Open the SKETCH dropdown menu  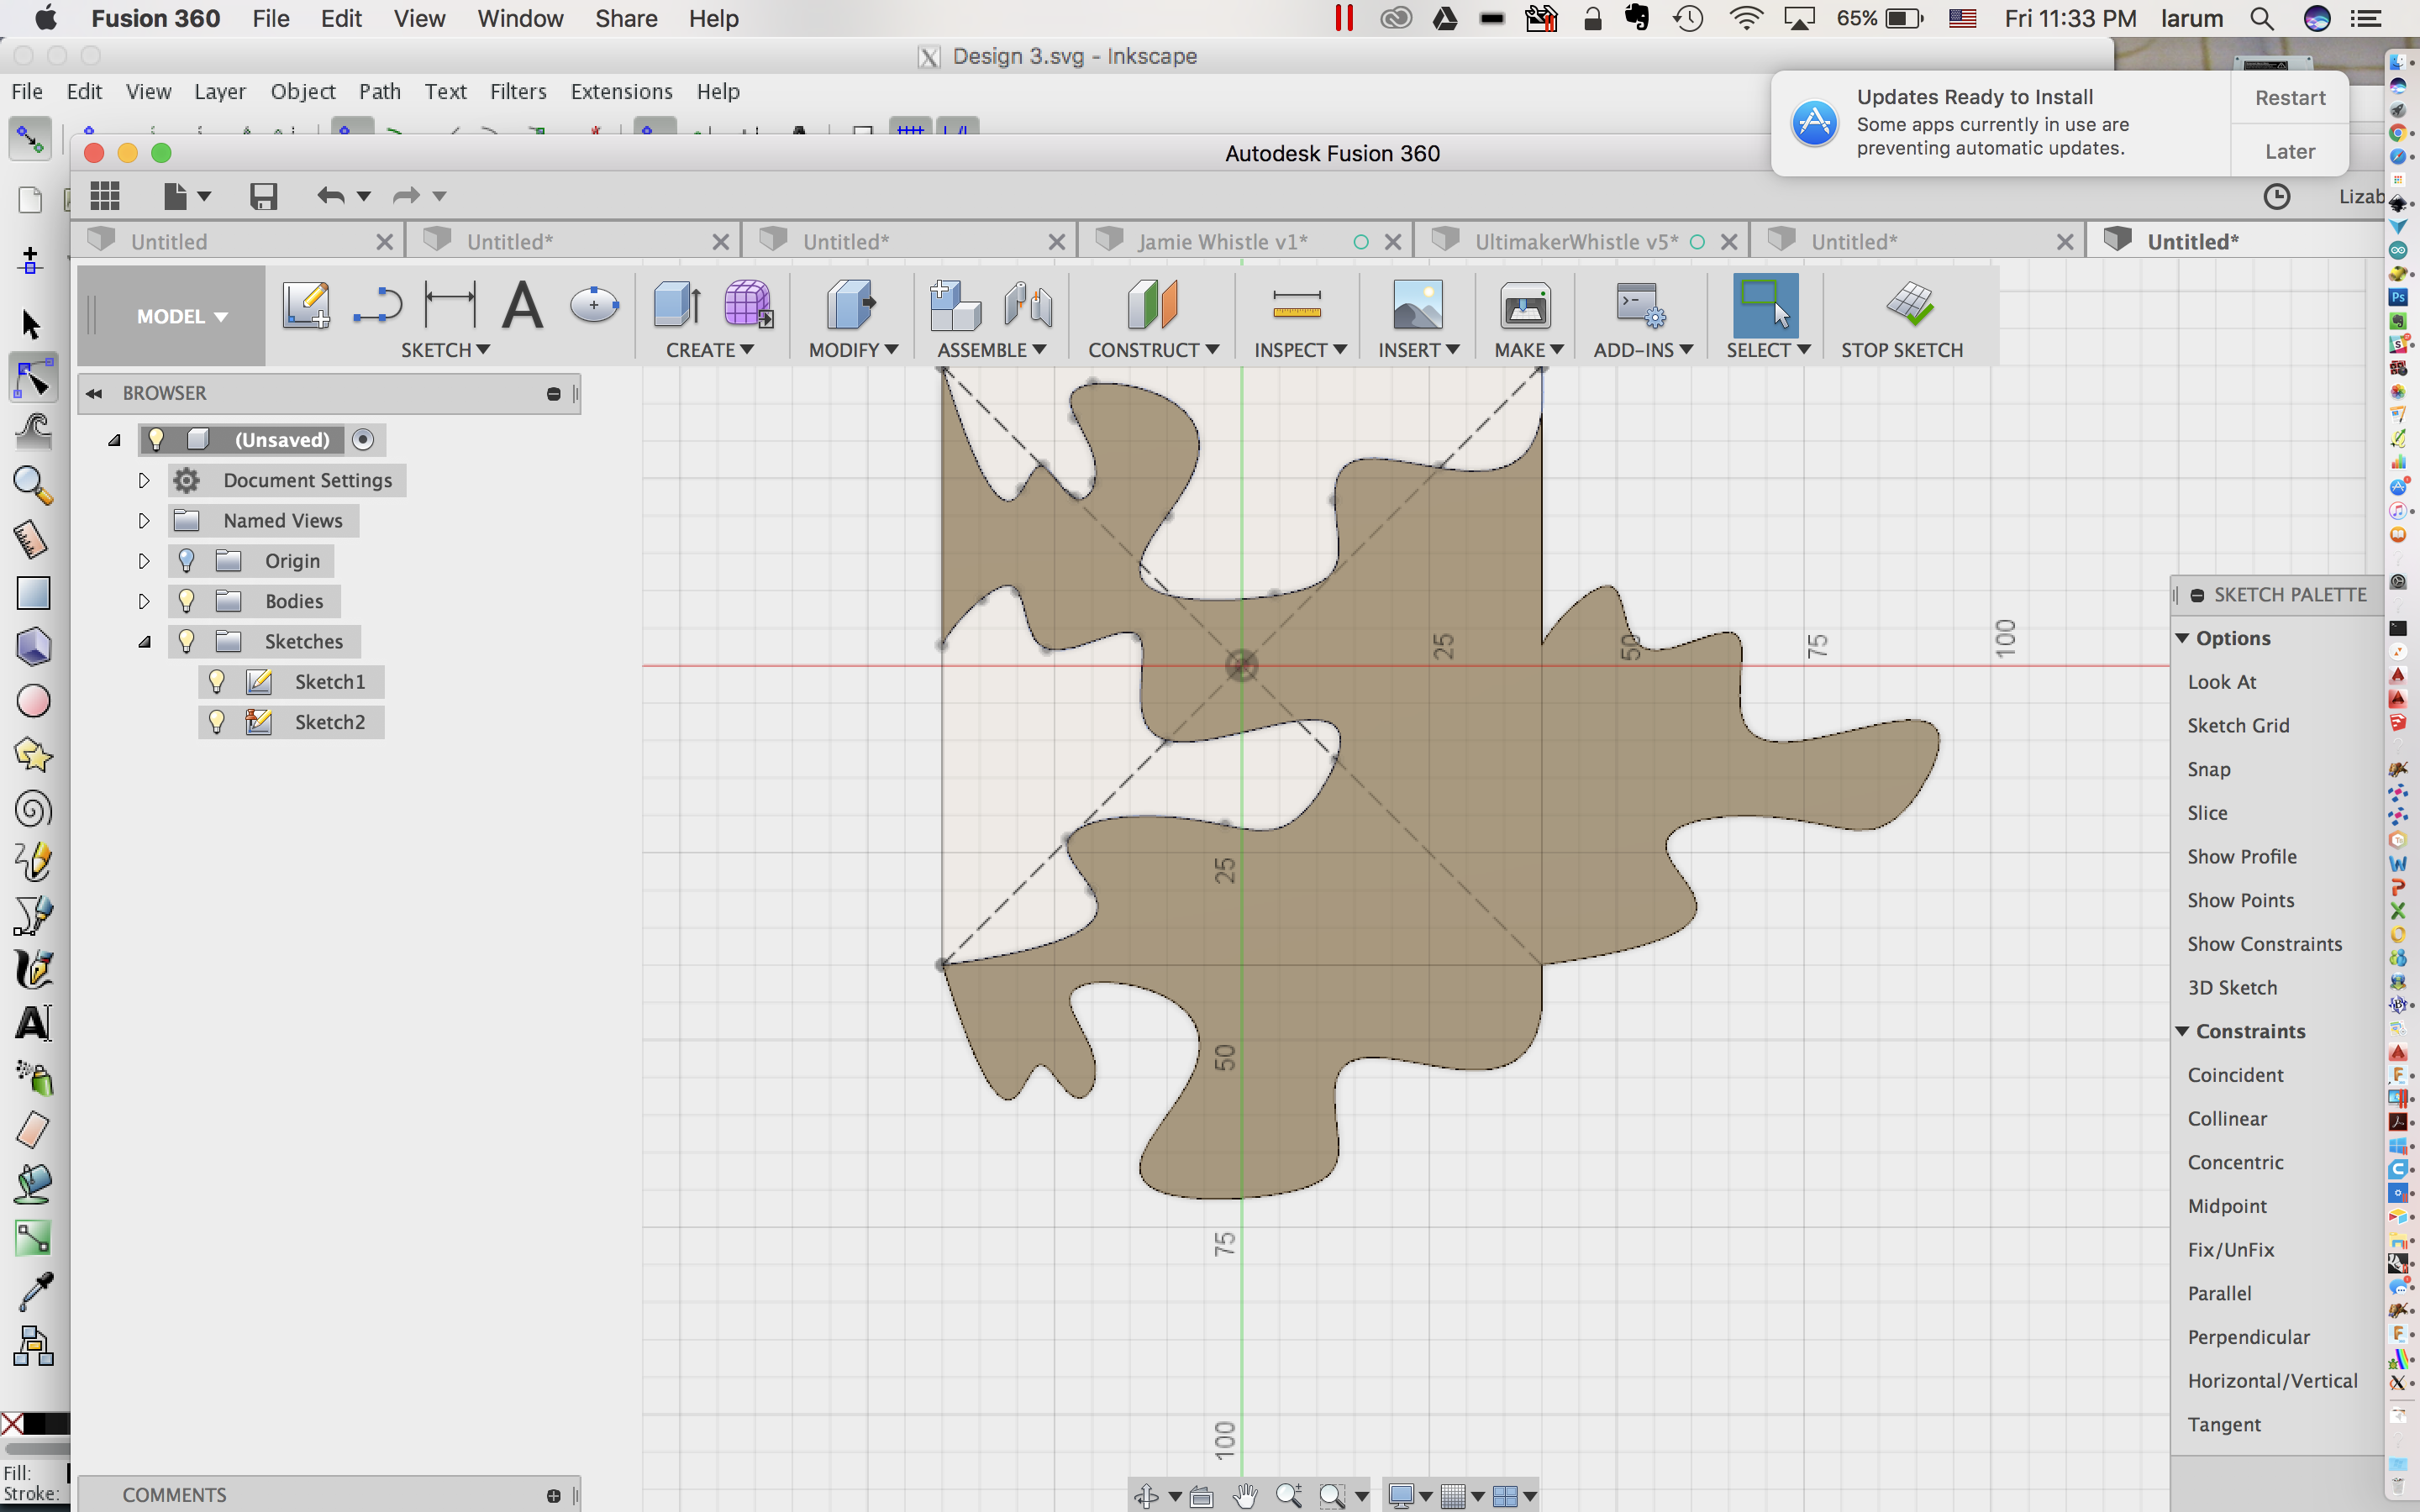point(445,350)
